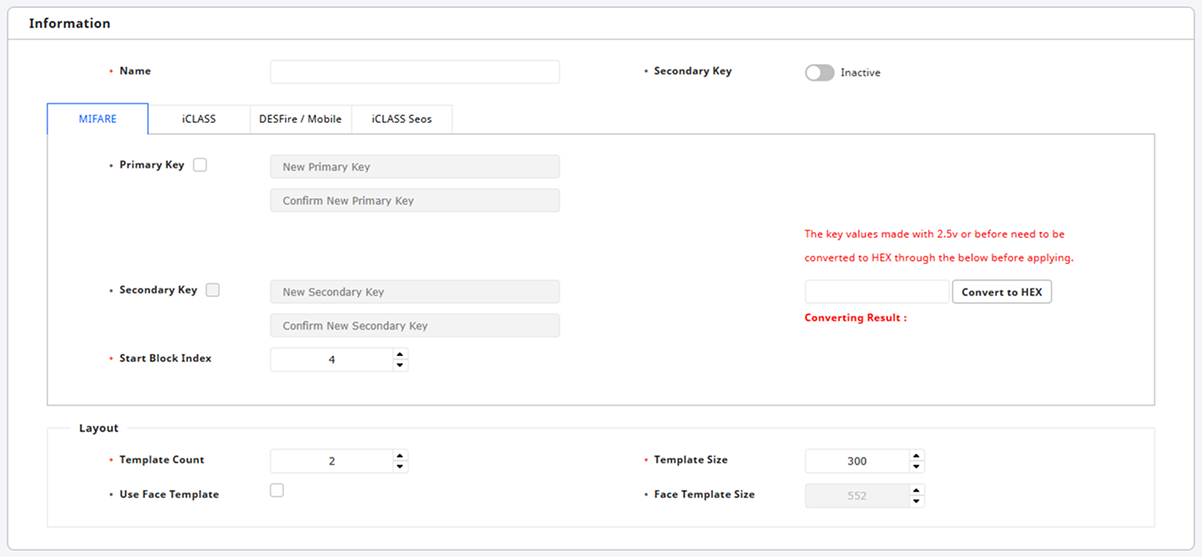Click up arrow on Template Count
The image size is (1202, 557).
tap(400, 455)
